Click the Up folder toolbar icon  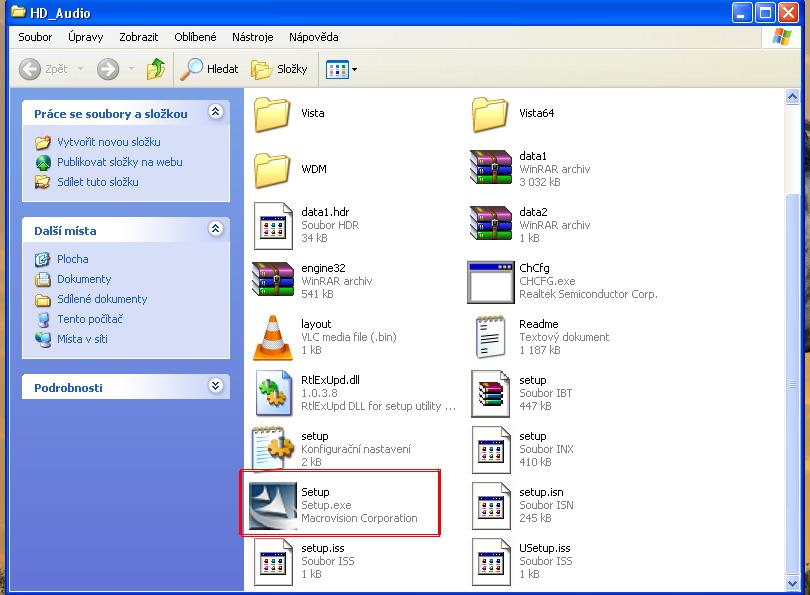(155, 69)
